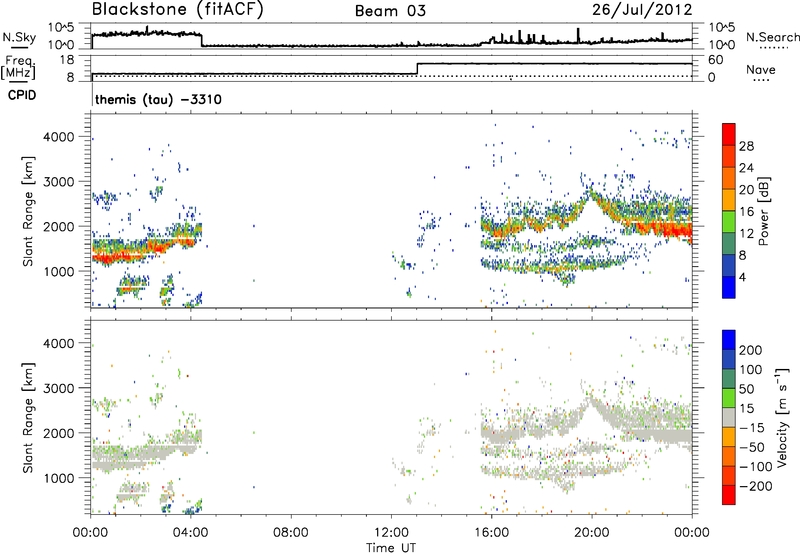Click the "Freq. [MHz]" axis label
The image size is (800, 554).
19,67
